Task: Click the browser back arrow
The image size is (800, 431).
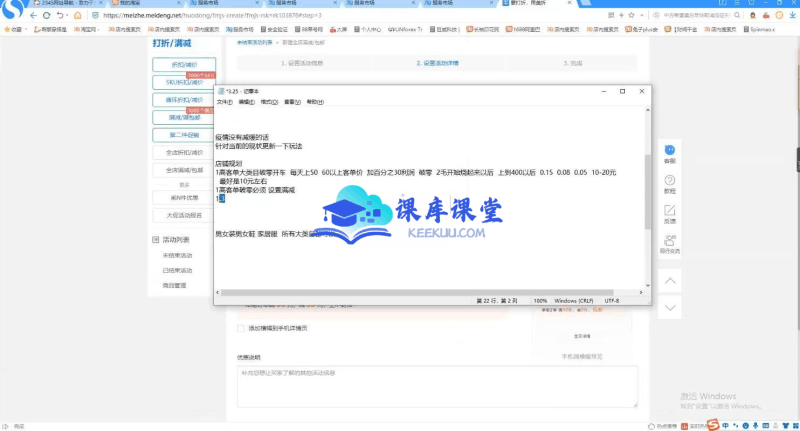Action: click(x=33, y=15)
